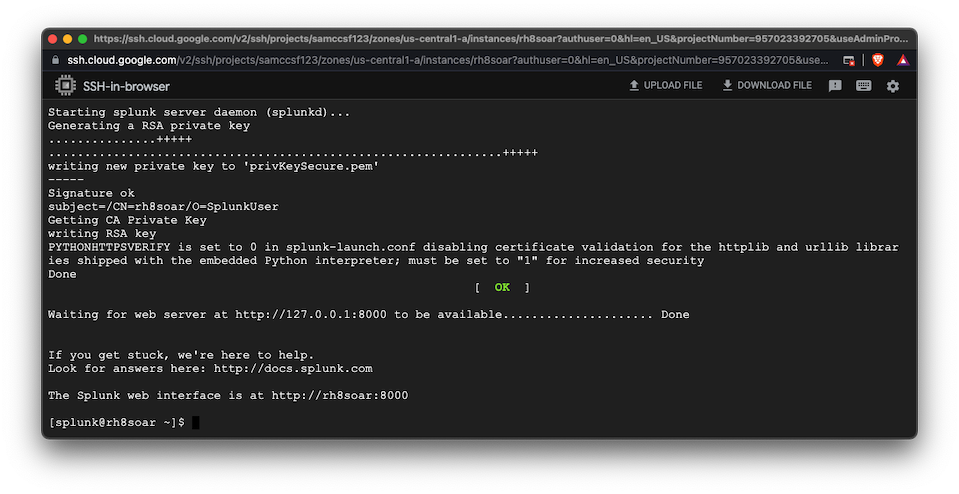Click 'privKeySecure.pem' file name text

(311, 166)
